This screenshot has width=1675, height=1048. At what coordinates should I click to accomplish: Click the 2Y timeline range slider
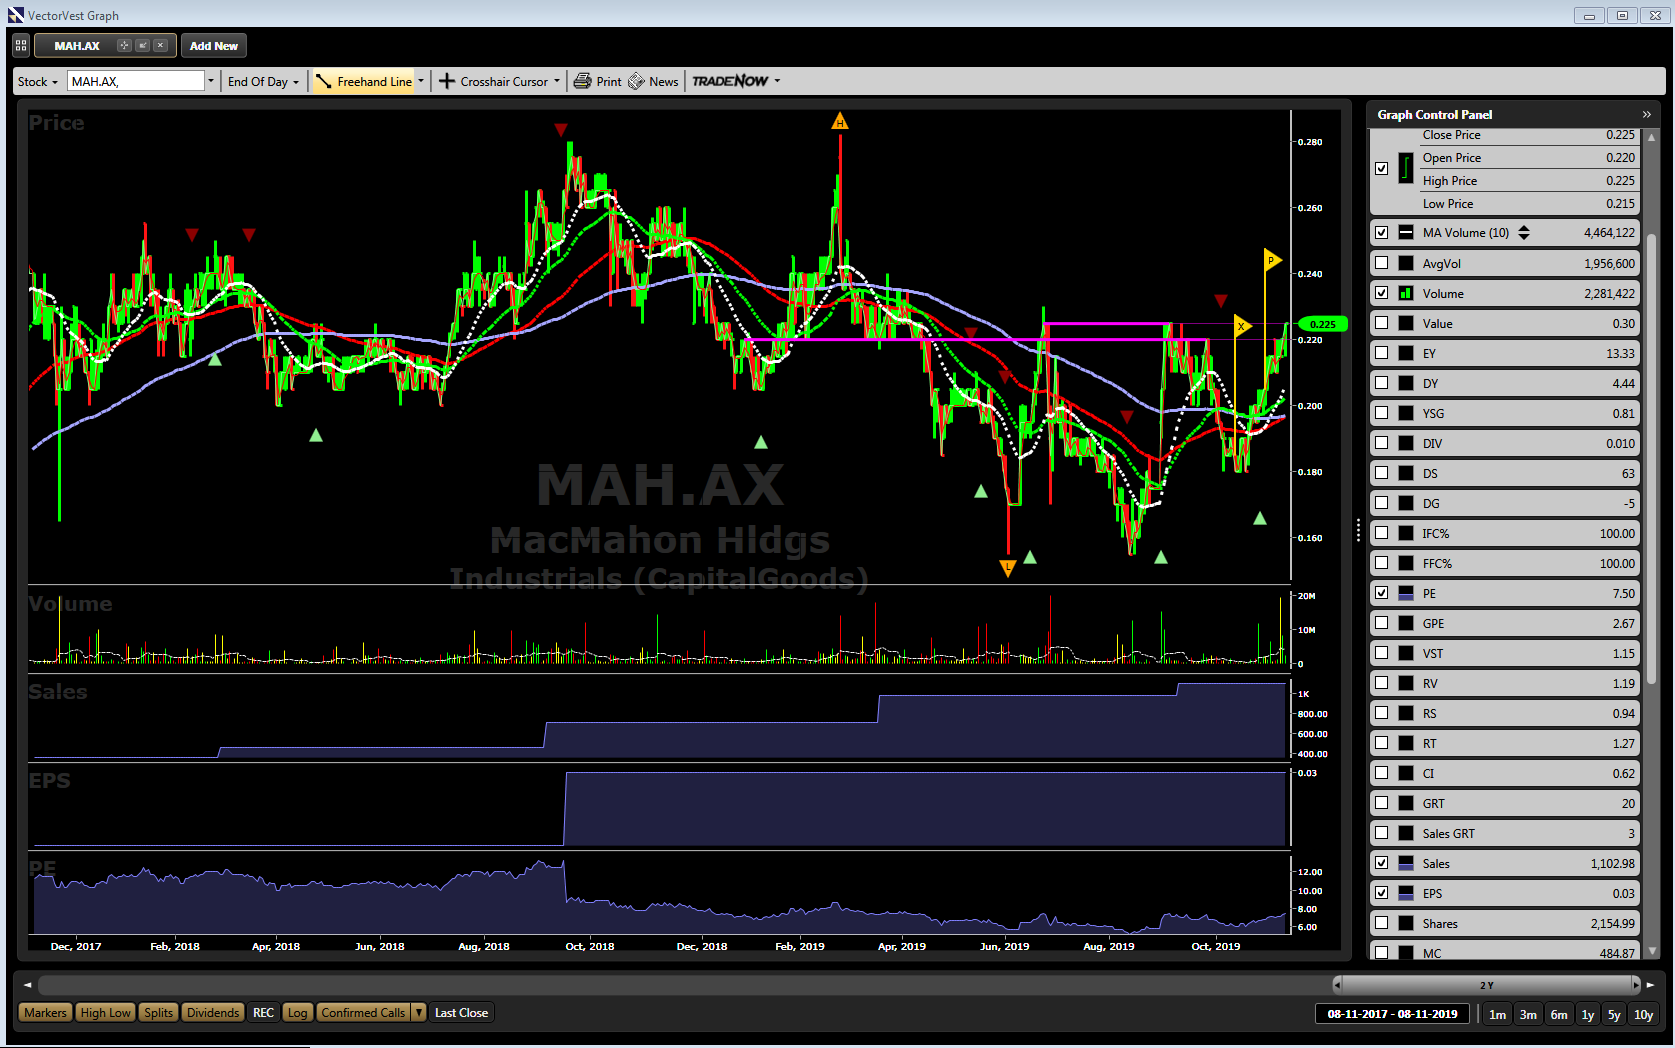(x=1487, y=985)
